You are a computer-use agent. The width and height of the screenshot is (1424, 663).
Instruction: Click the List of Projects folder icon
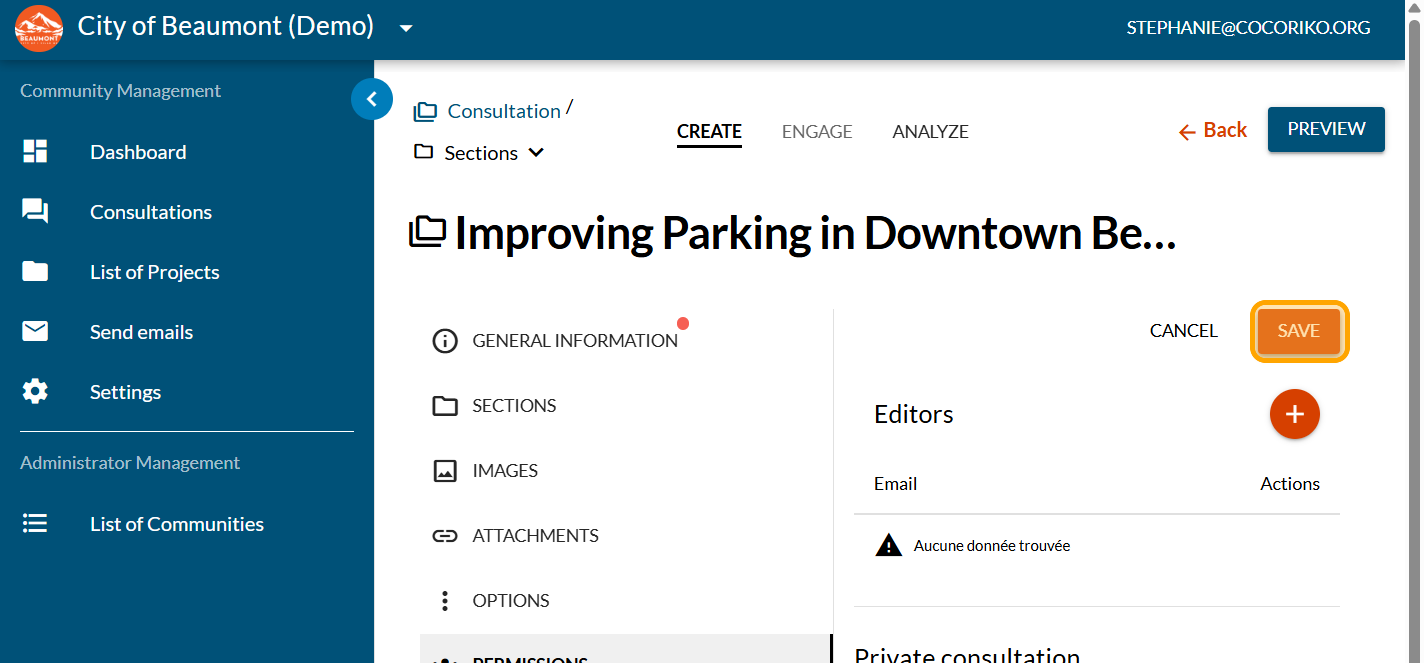tap(35, 272)
